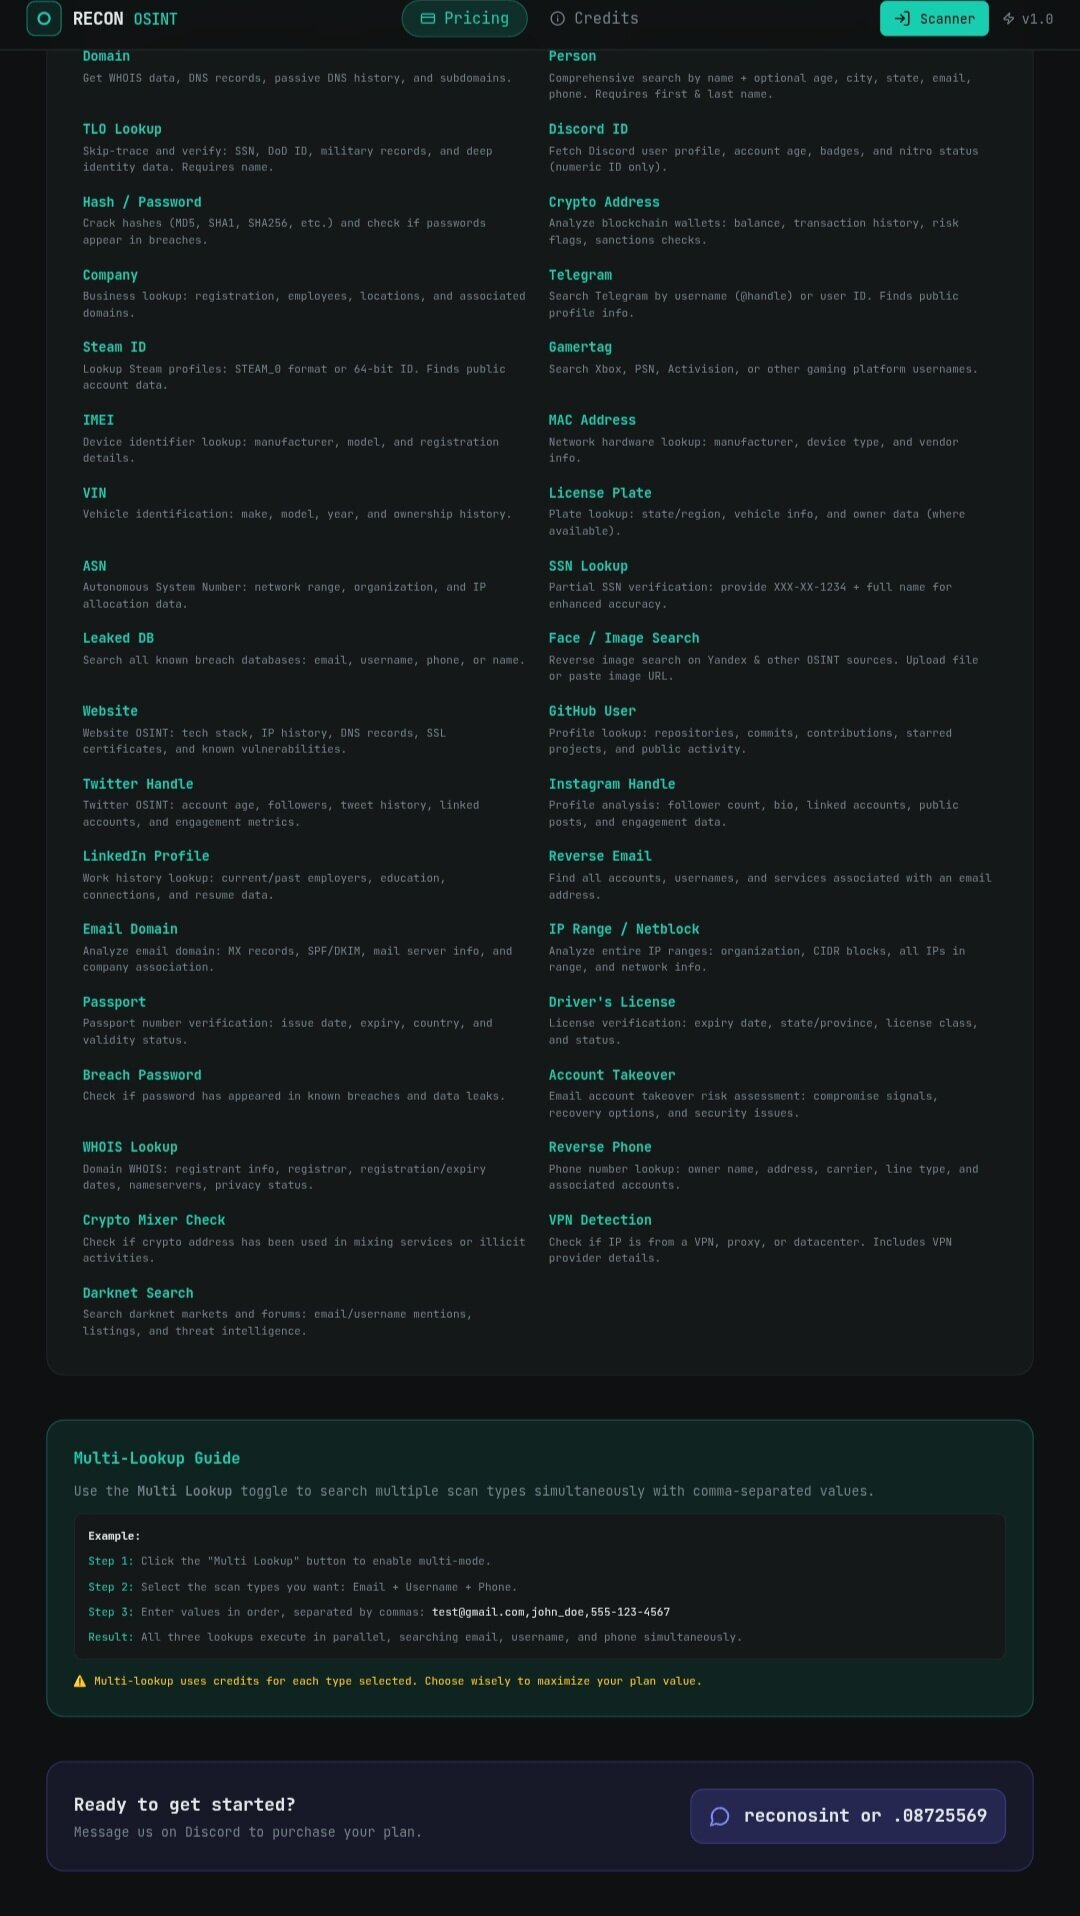Open the Pricing tab
This screenshot has width=1080, height=1916.
[464, 19]
